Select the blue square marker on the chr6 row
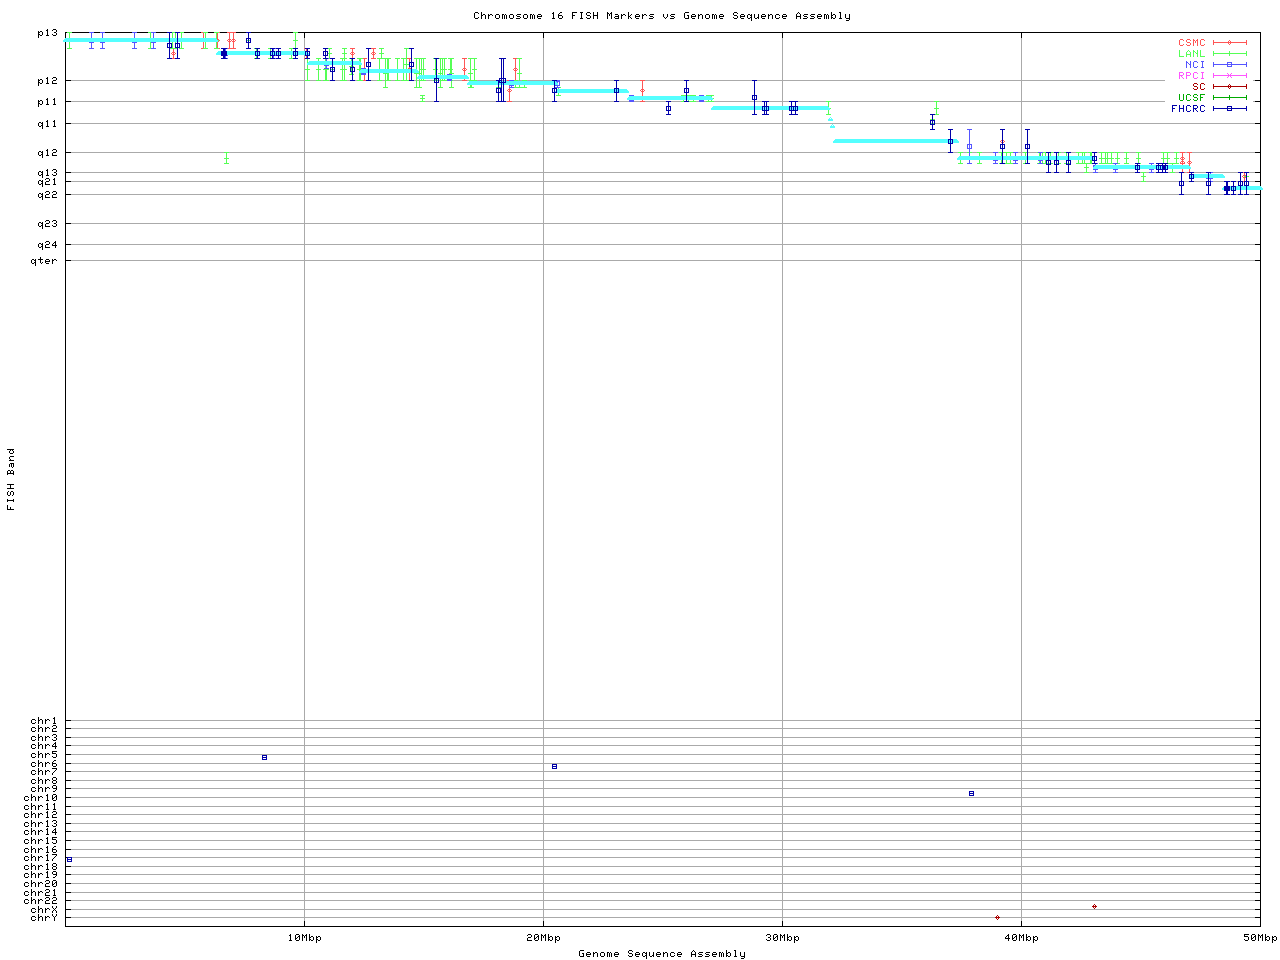 (x=554, y=766)
